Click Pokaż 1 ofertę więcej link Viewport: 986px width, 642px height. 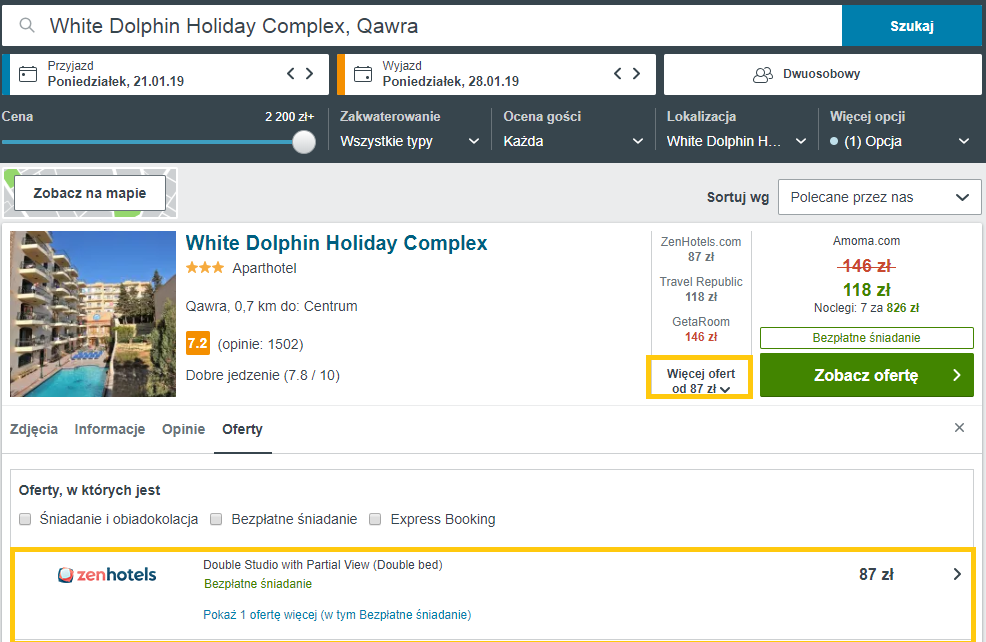[337, 614]
